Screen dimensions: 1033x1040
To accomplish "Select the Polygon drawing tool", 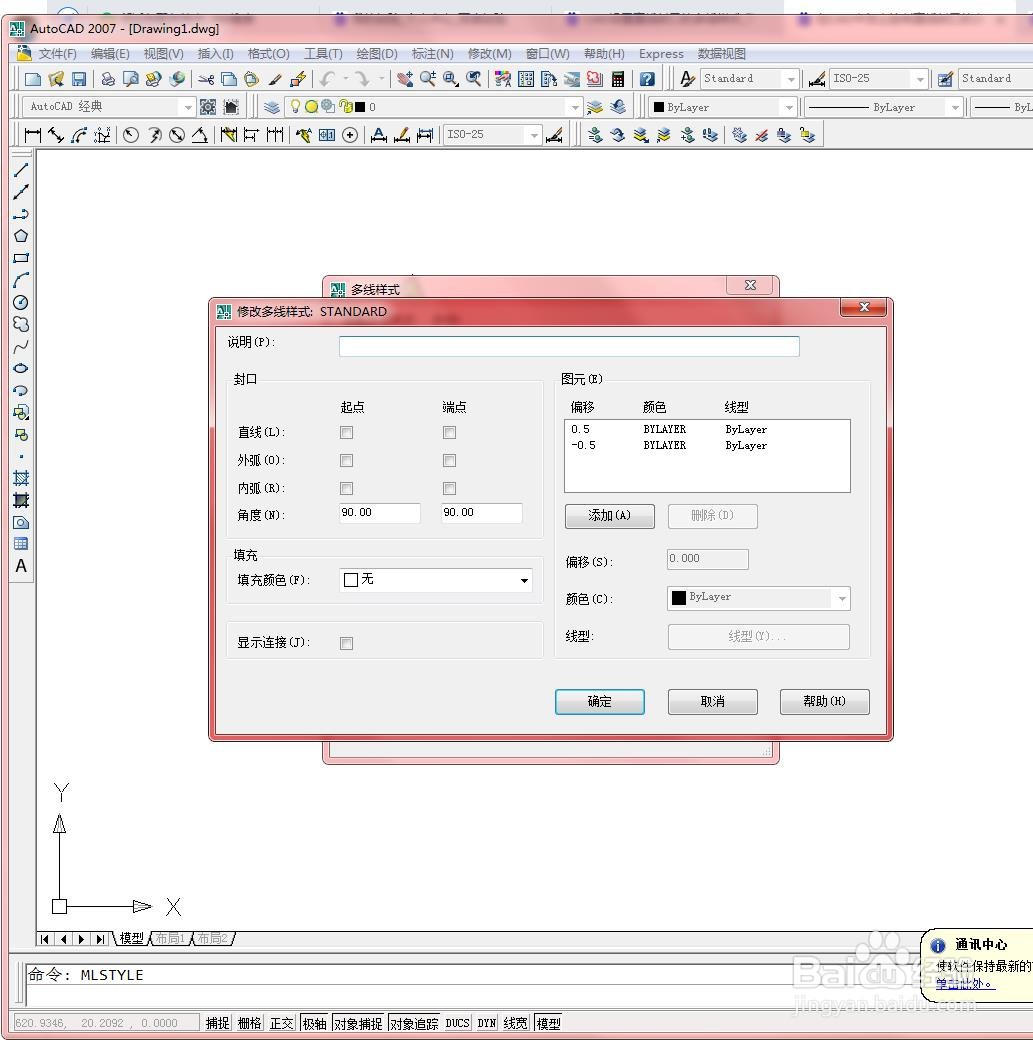I will [21, 236].
